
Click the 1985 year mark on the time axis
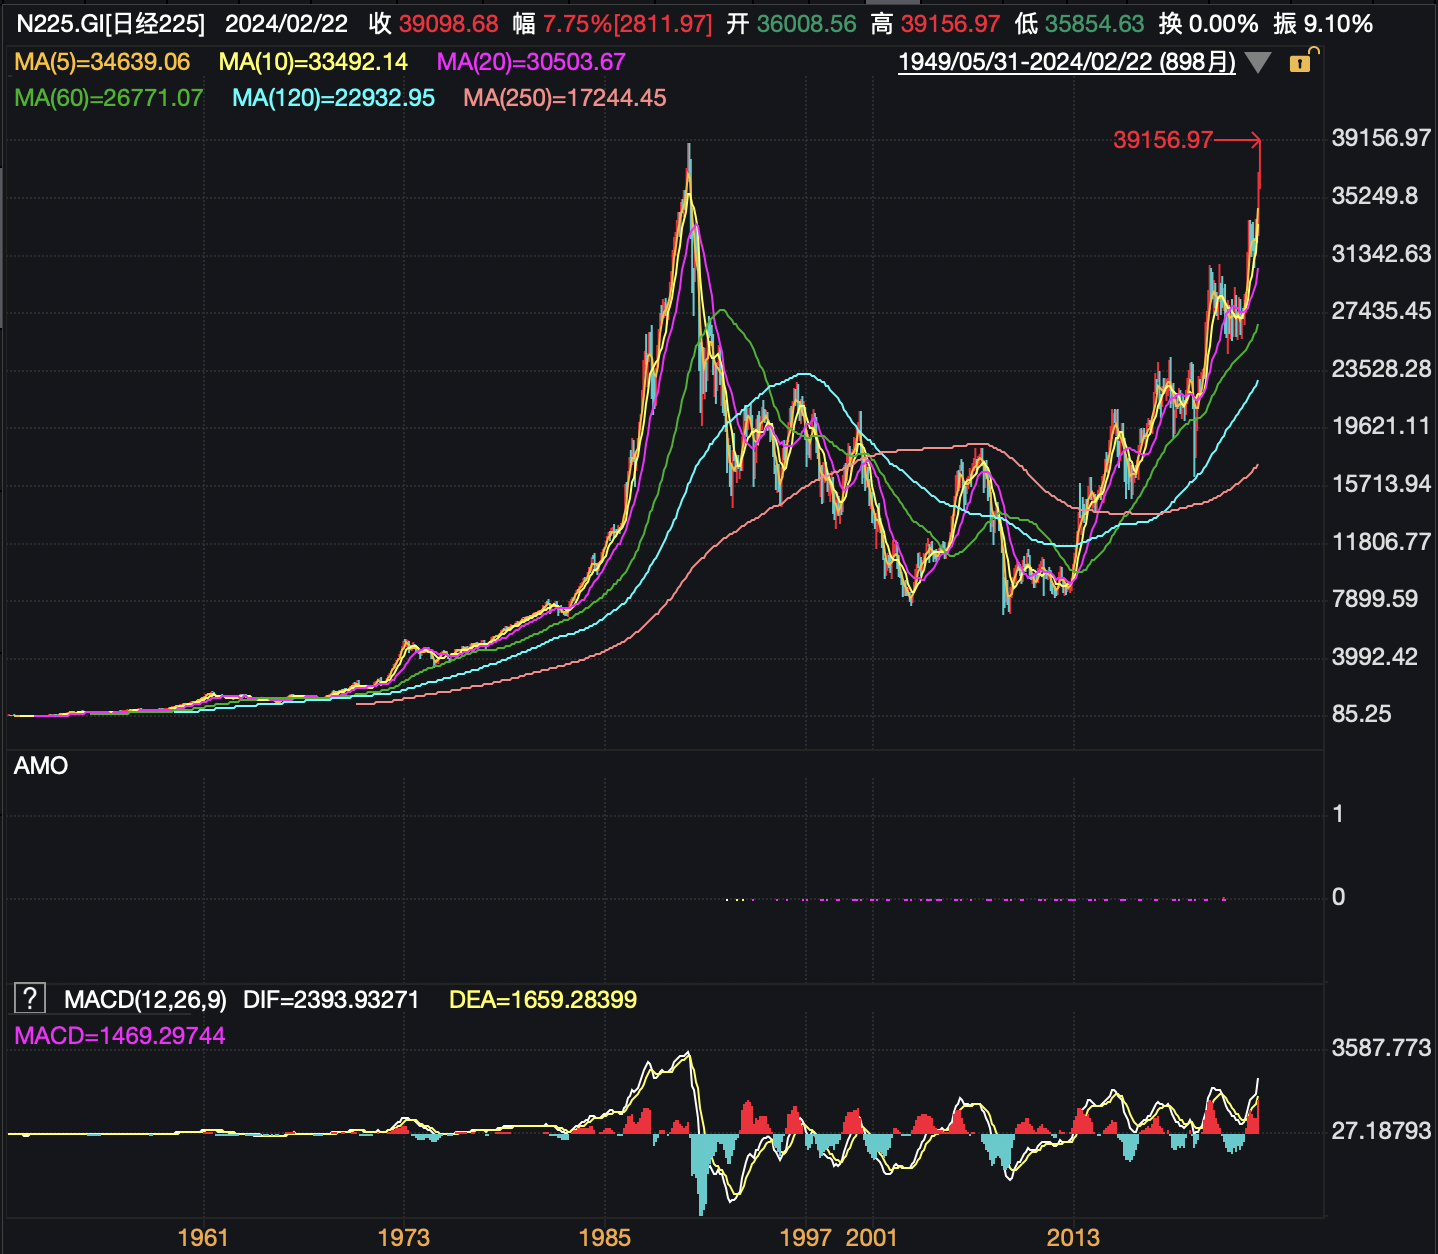(x=604, y=1238)
